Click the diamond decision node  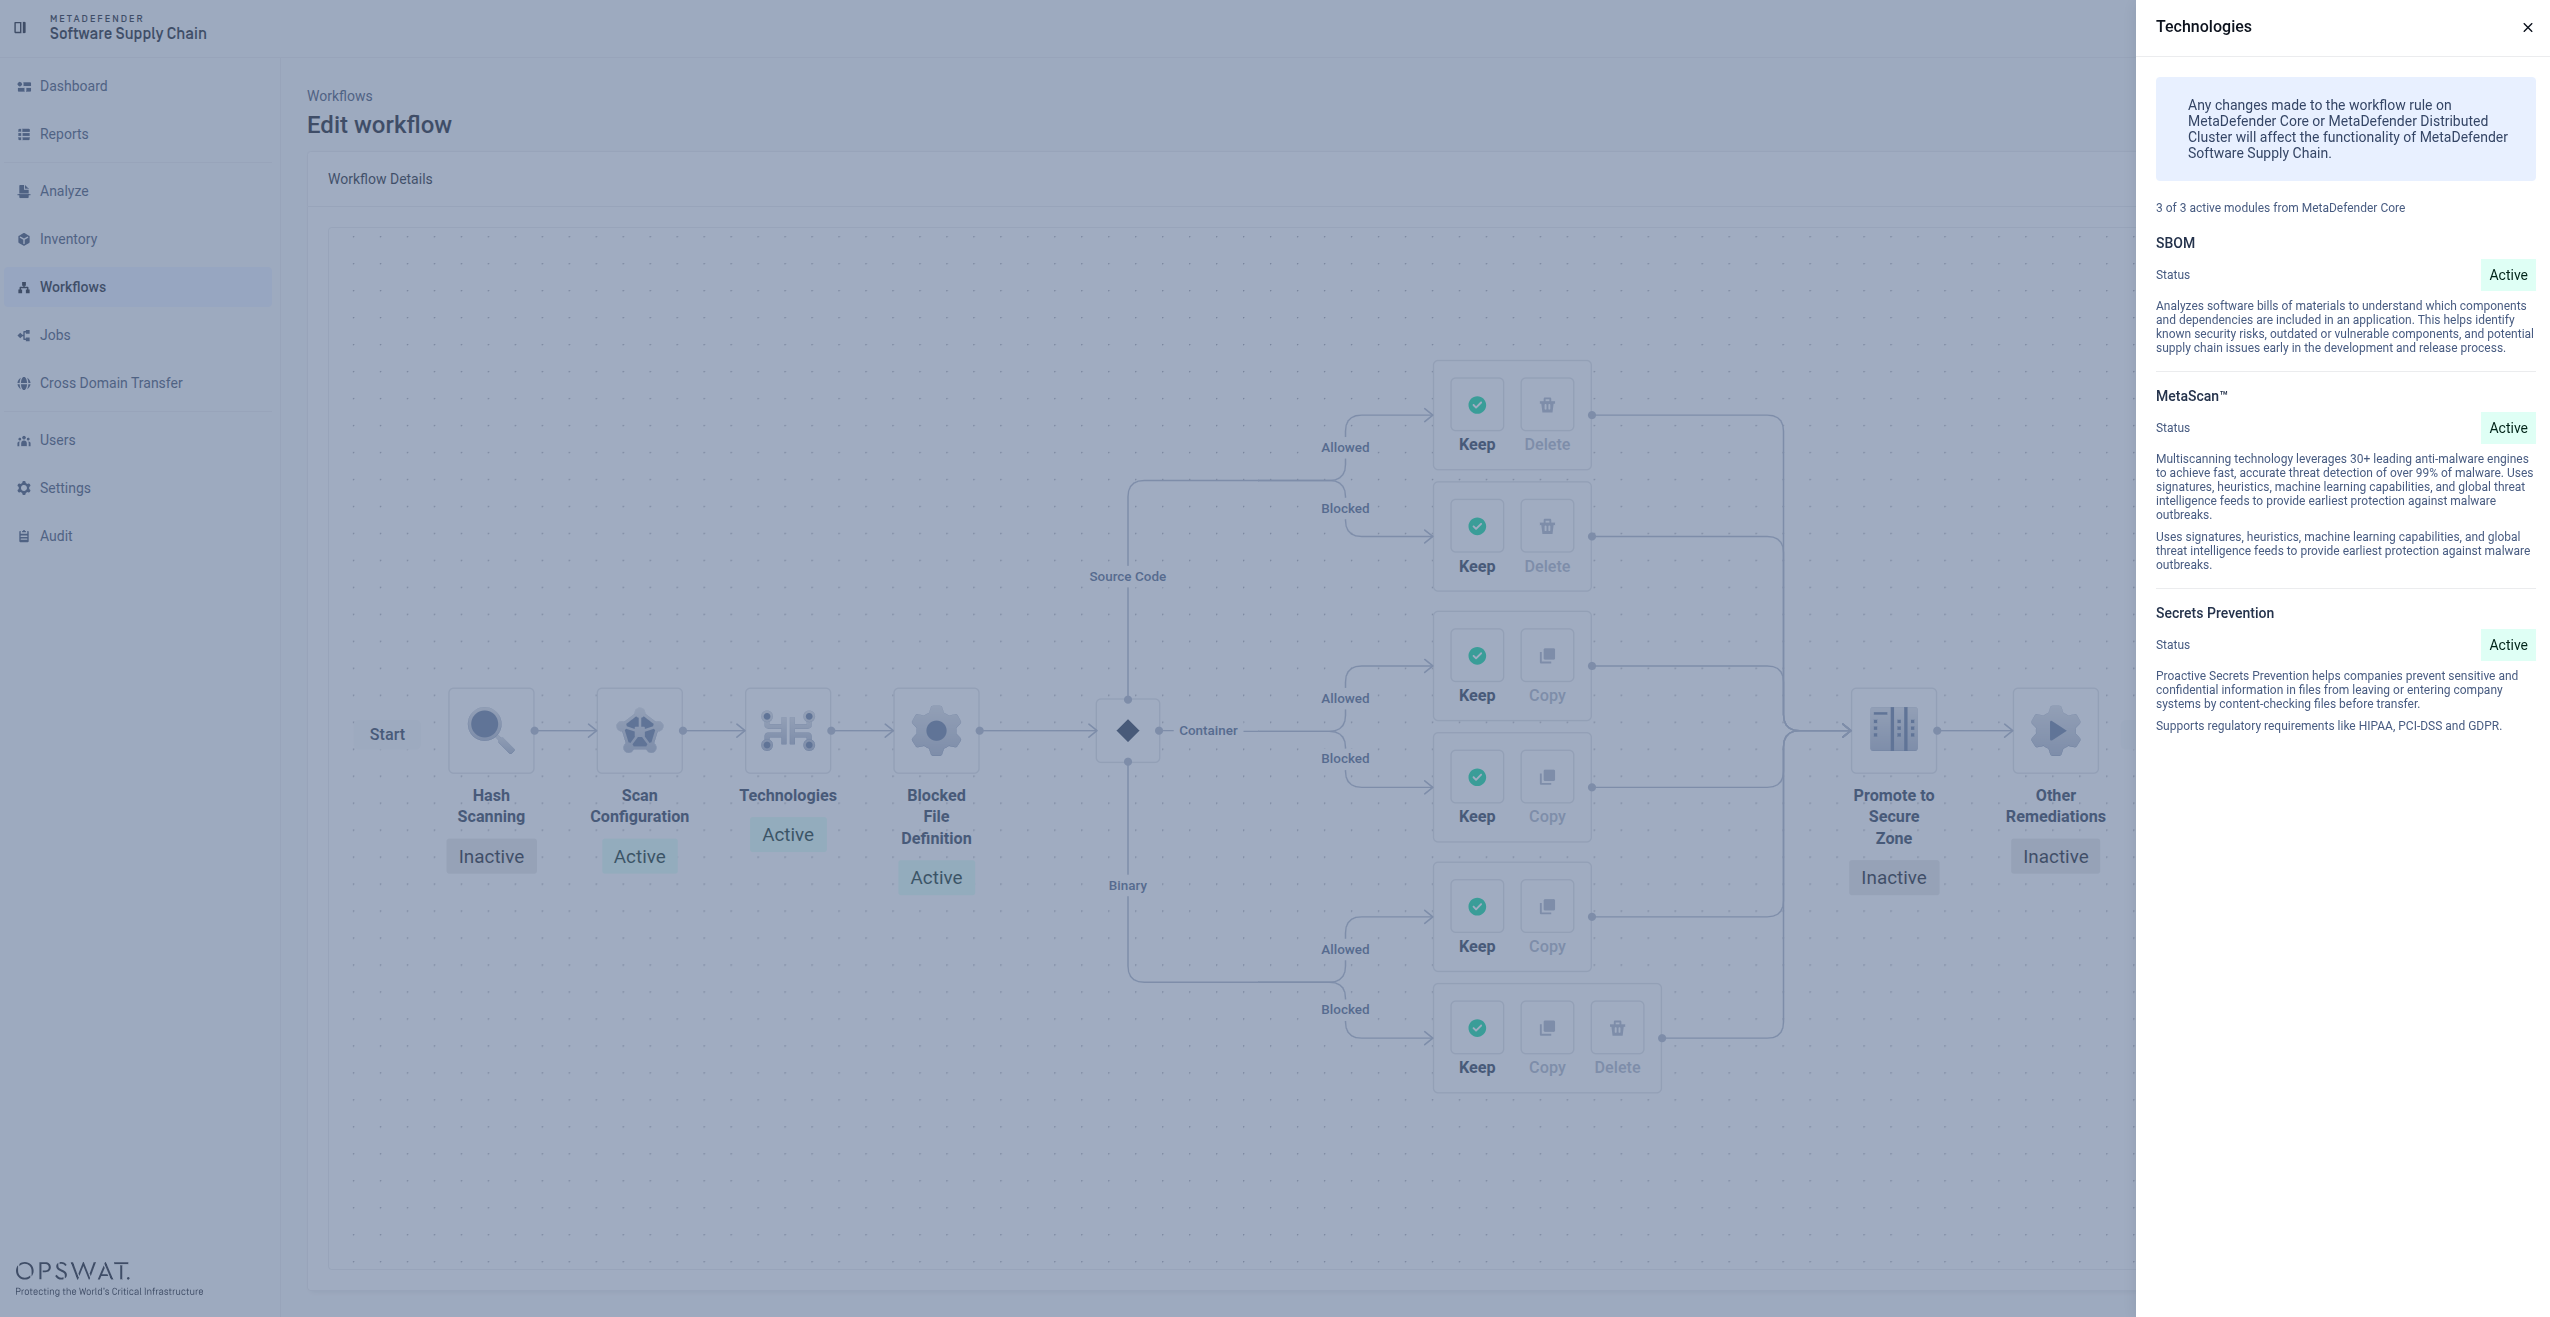tap(1128, 731)
